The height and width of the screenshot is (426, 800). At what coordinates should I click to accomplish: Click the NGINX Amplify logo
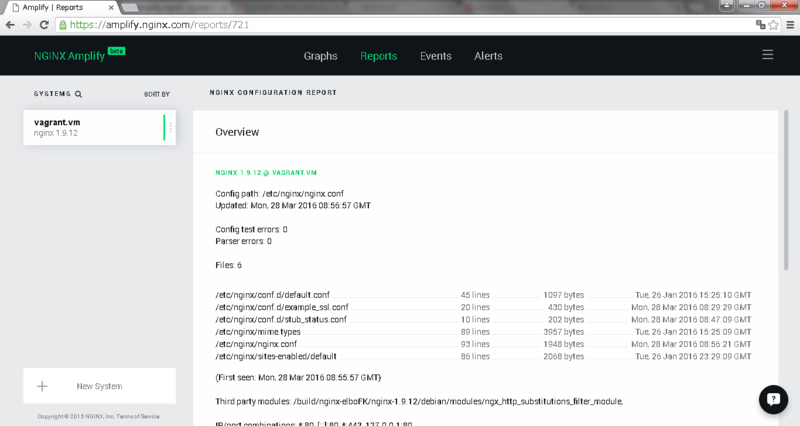(80, 55)
